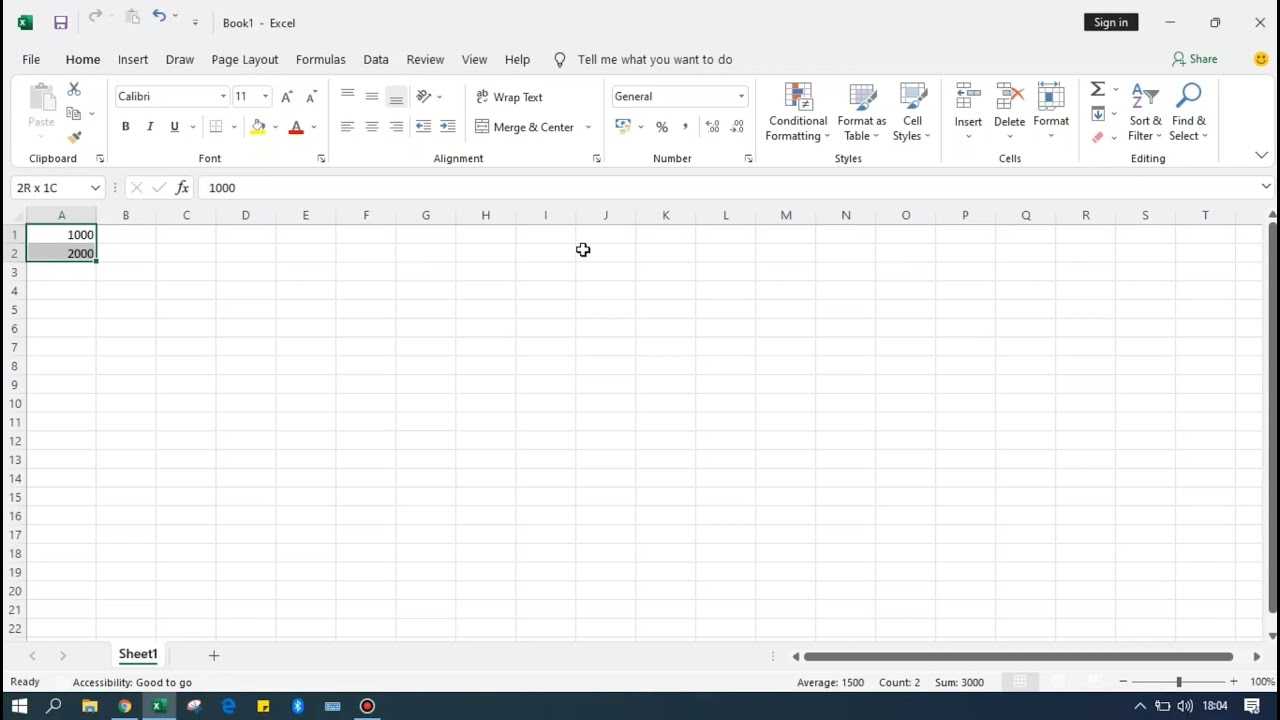Open Sort & Filter options
The image size is (1280, 720).
(1145, 112)
